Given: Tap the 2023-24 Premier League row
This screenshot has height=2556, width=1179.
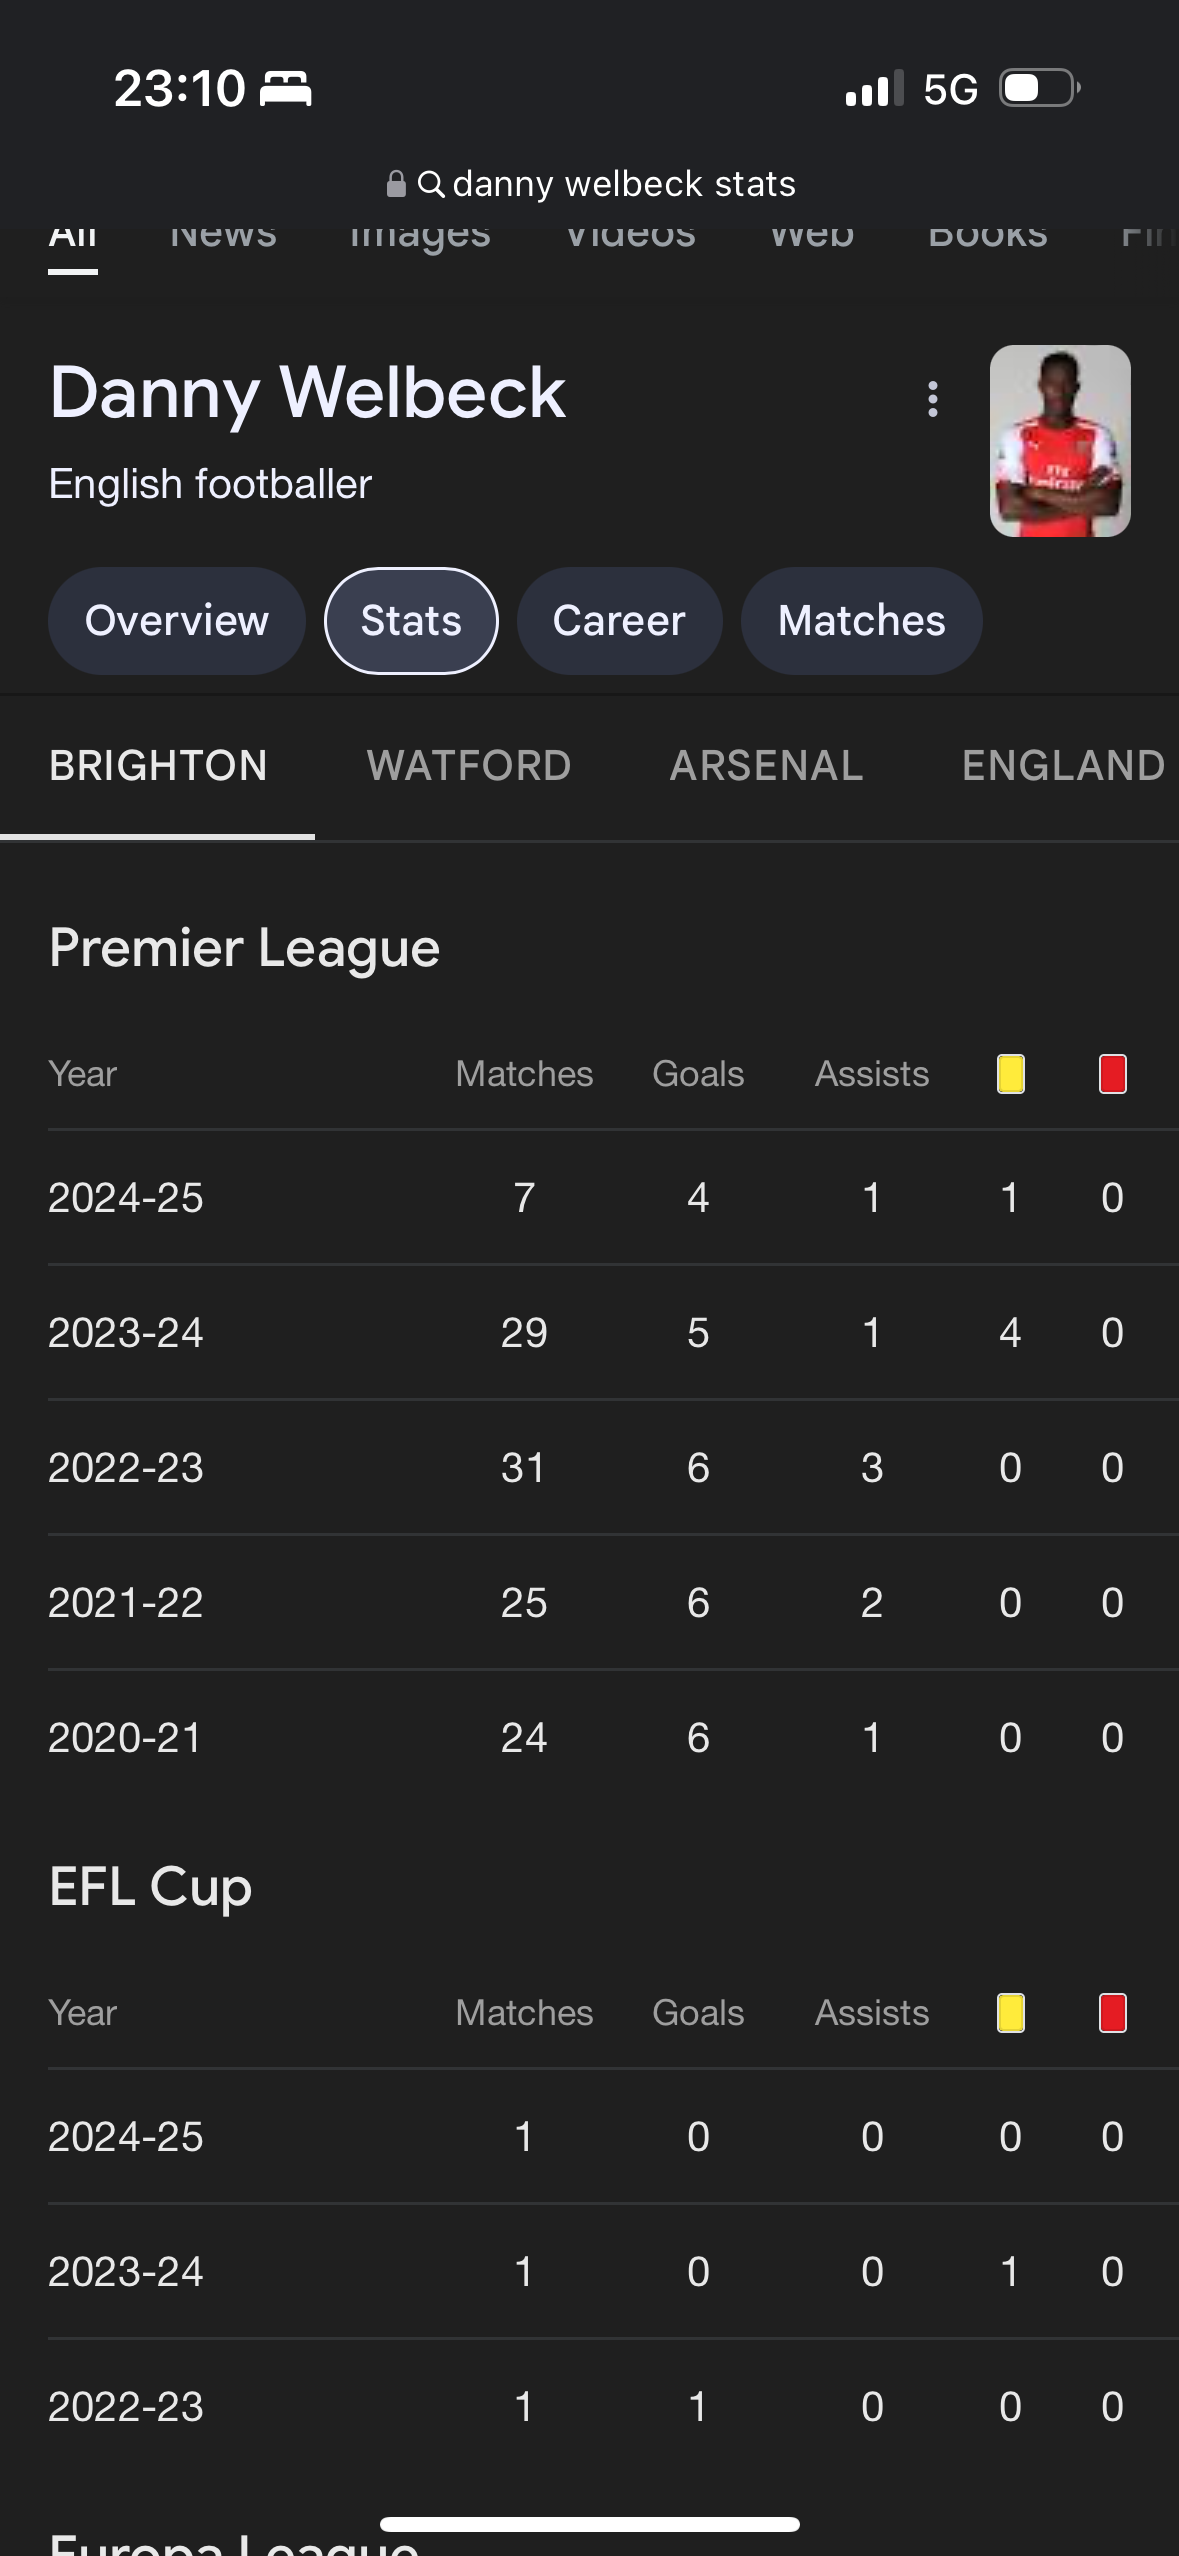Looking at the screenshot, I should point(589,1333).
